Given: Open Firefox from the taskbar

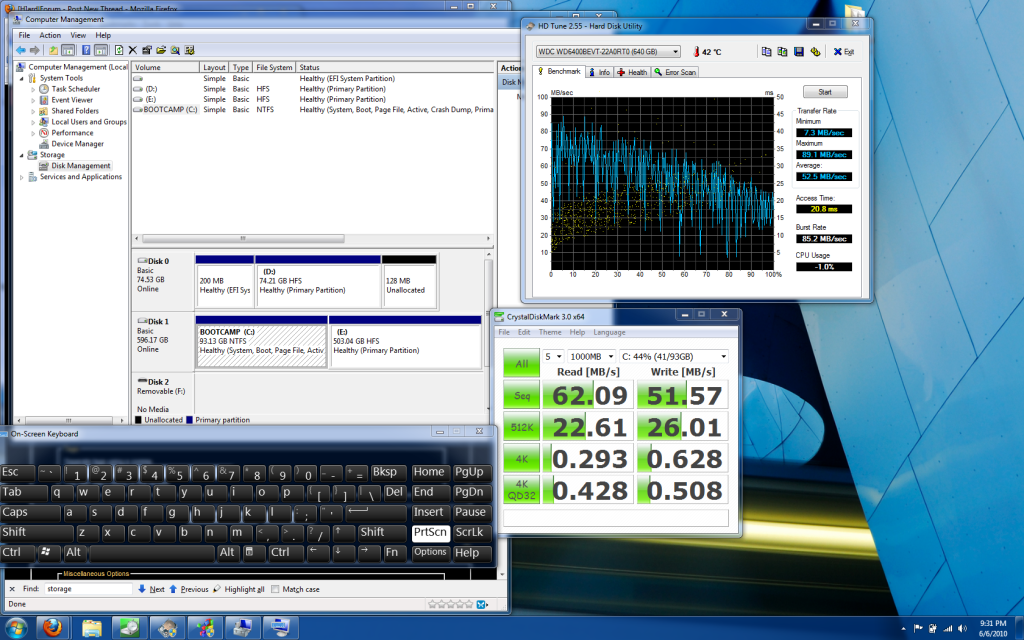Looking at the screenshot, I should pyautogui.click(x=52, y=628).
